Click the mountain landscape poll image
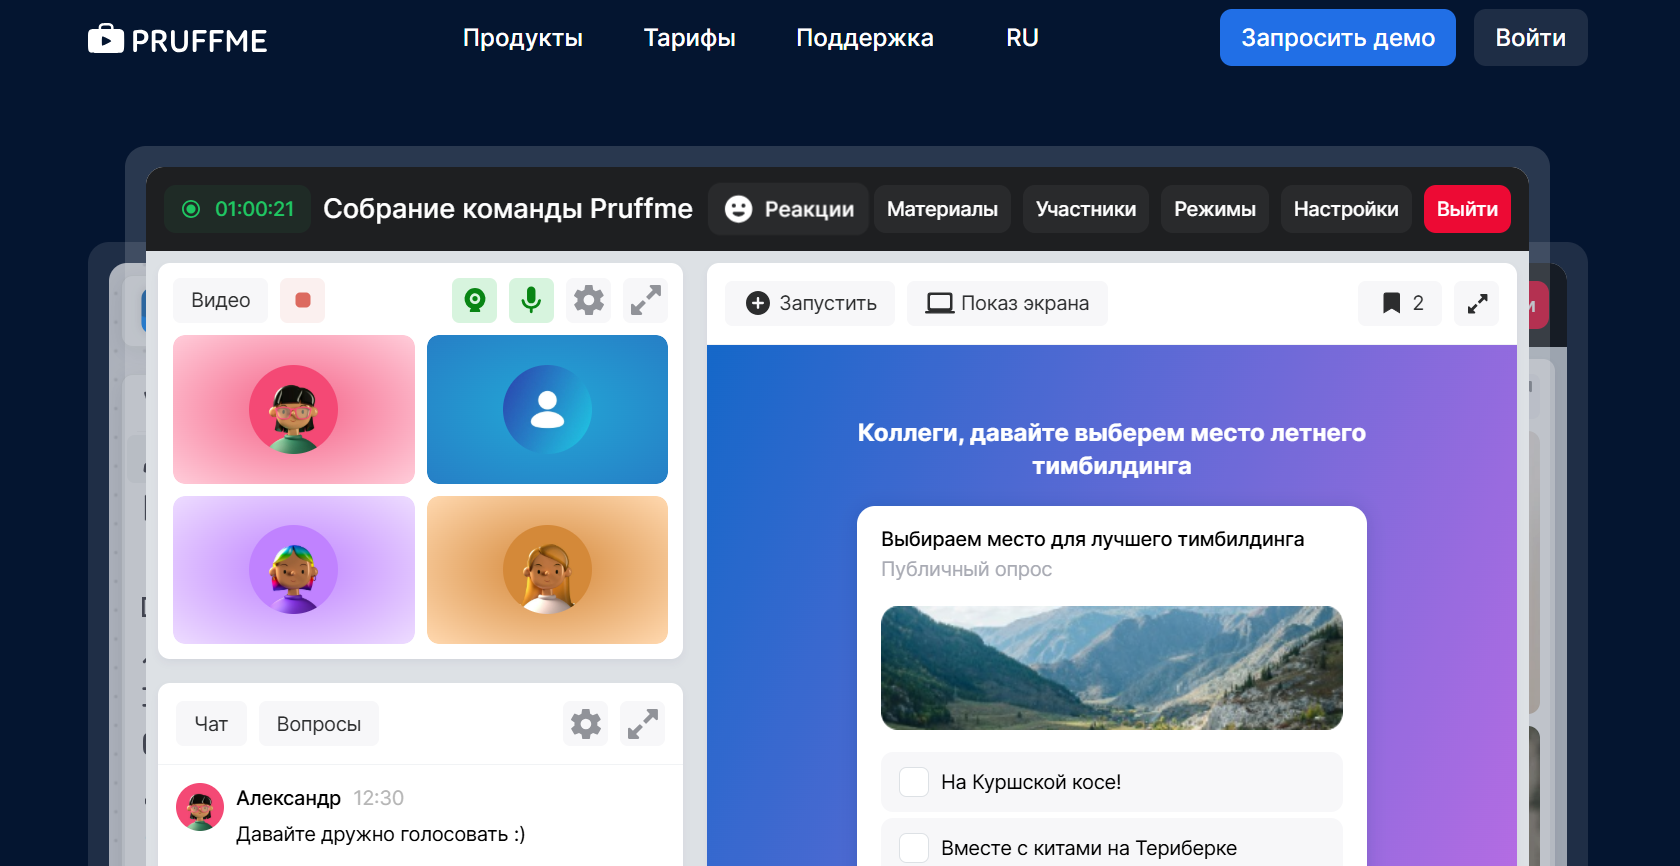 (x=1111, y=668)
